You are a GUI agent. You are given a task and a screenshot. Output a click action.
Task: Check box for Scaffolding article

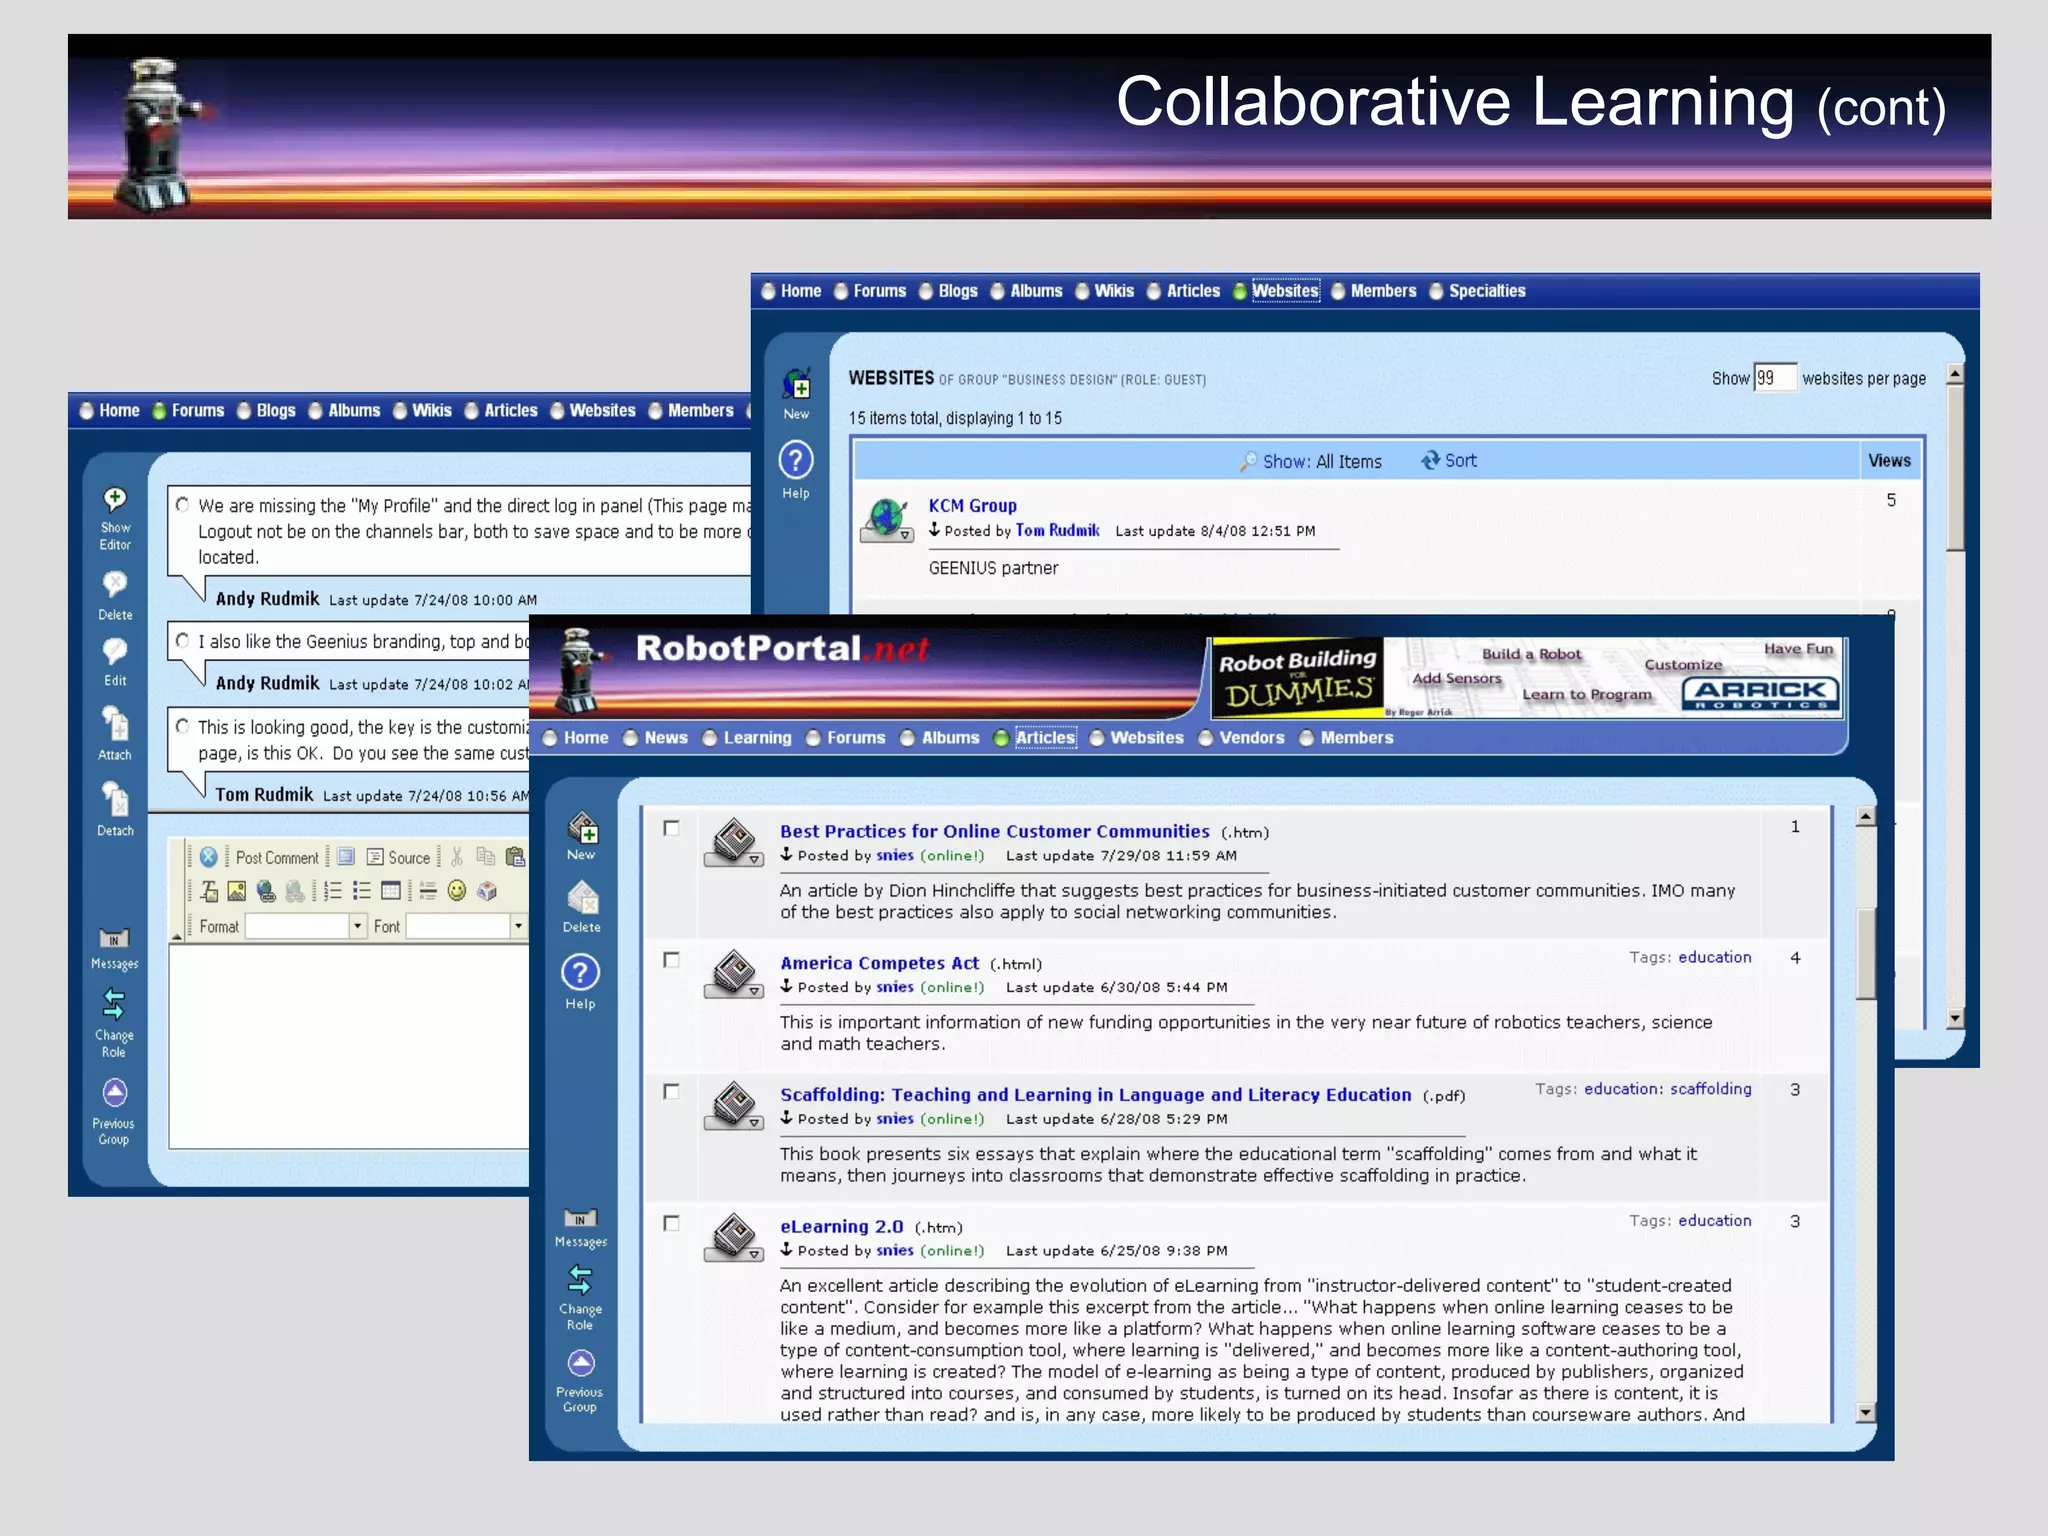pyautogui.click(x=671, y=1092)
